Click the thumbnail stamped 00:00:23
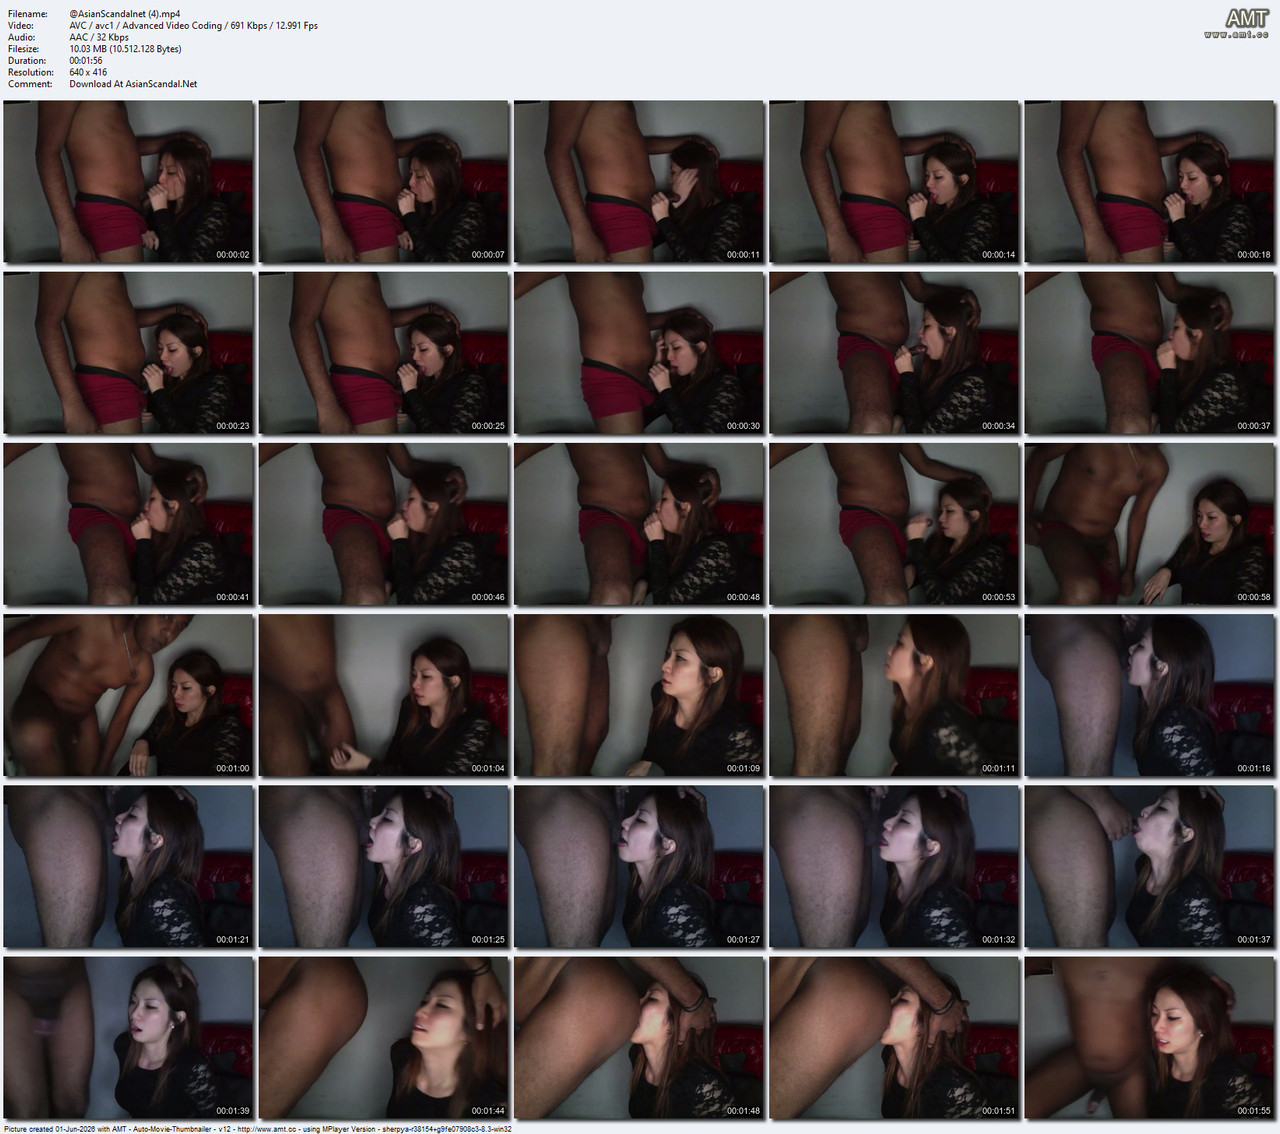The image size is (1280, 1134). point(128,352)
